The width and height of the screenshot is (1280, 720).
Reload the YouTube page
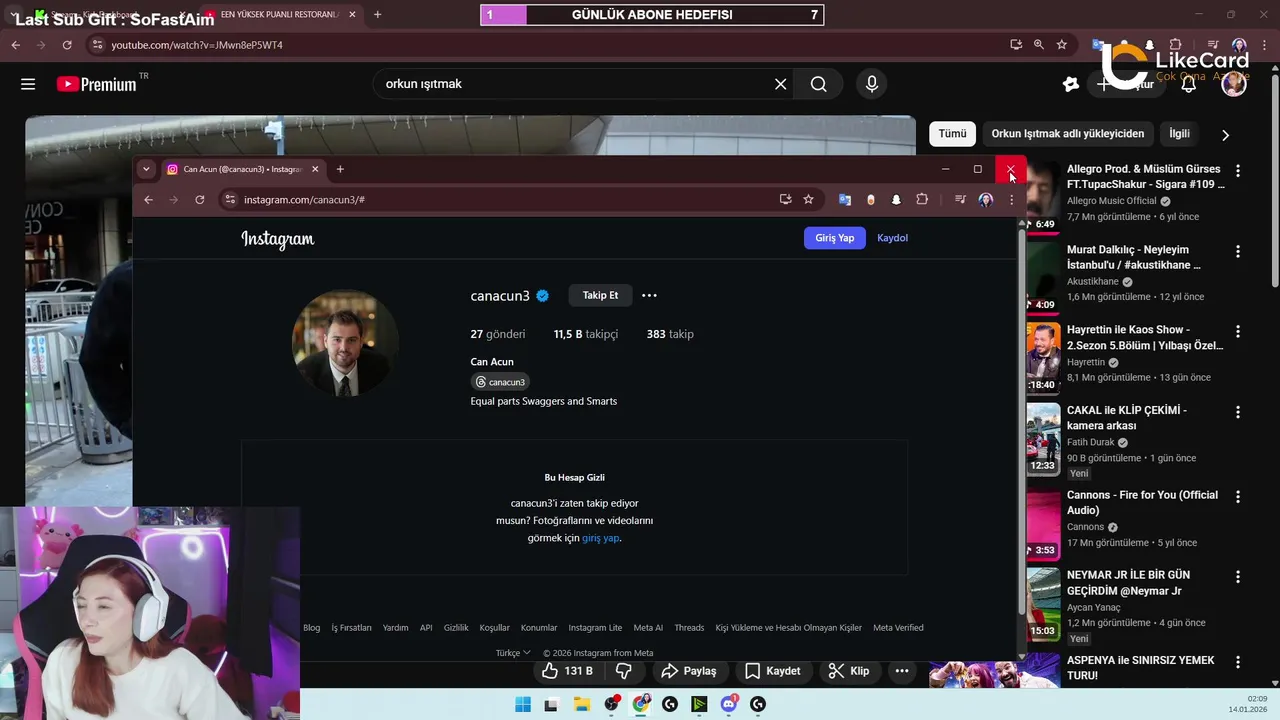tap(67, 45)
